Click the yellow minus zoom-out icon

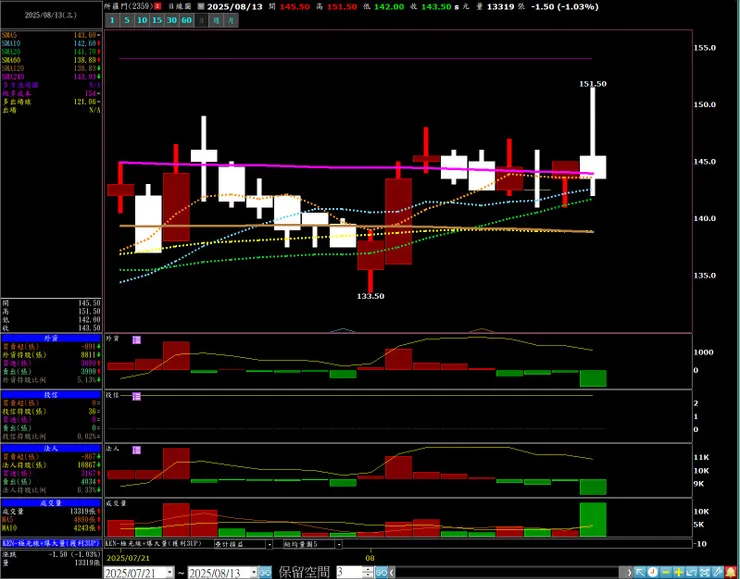click(x=665, y=572)
